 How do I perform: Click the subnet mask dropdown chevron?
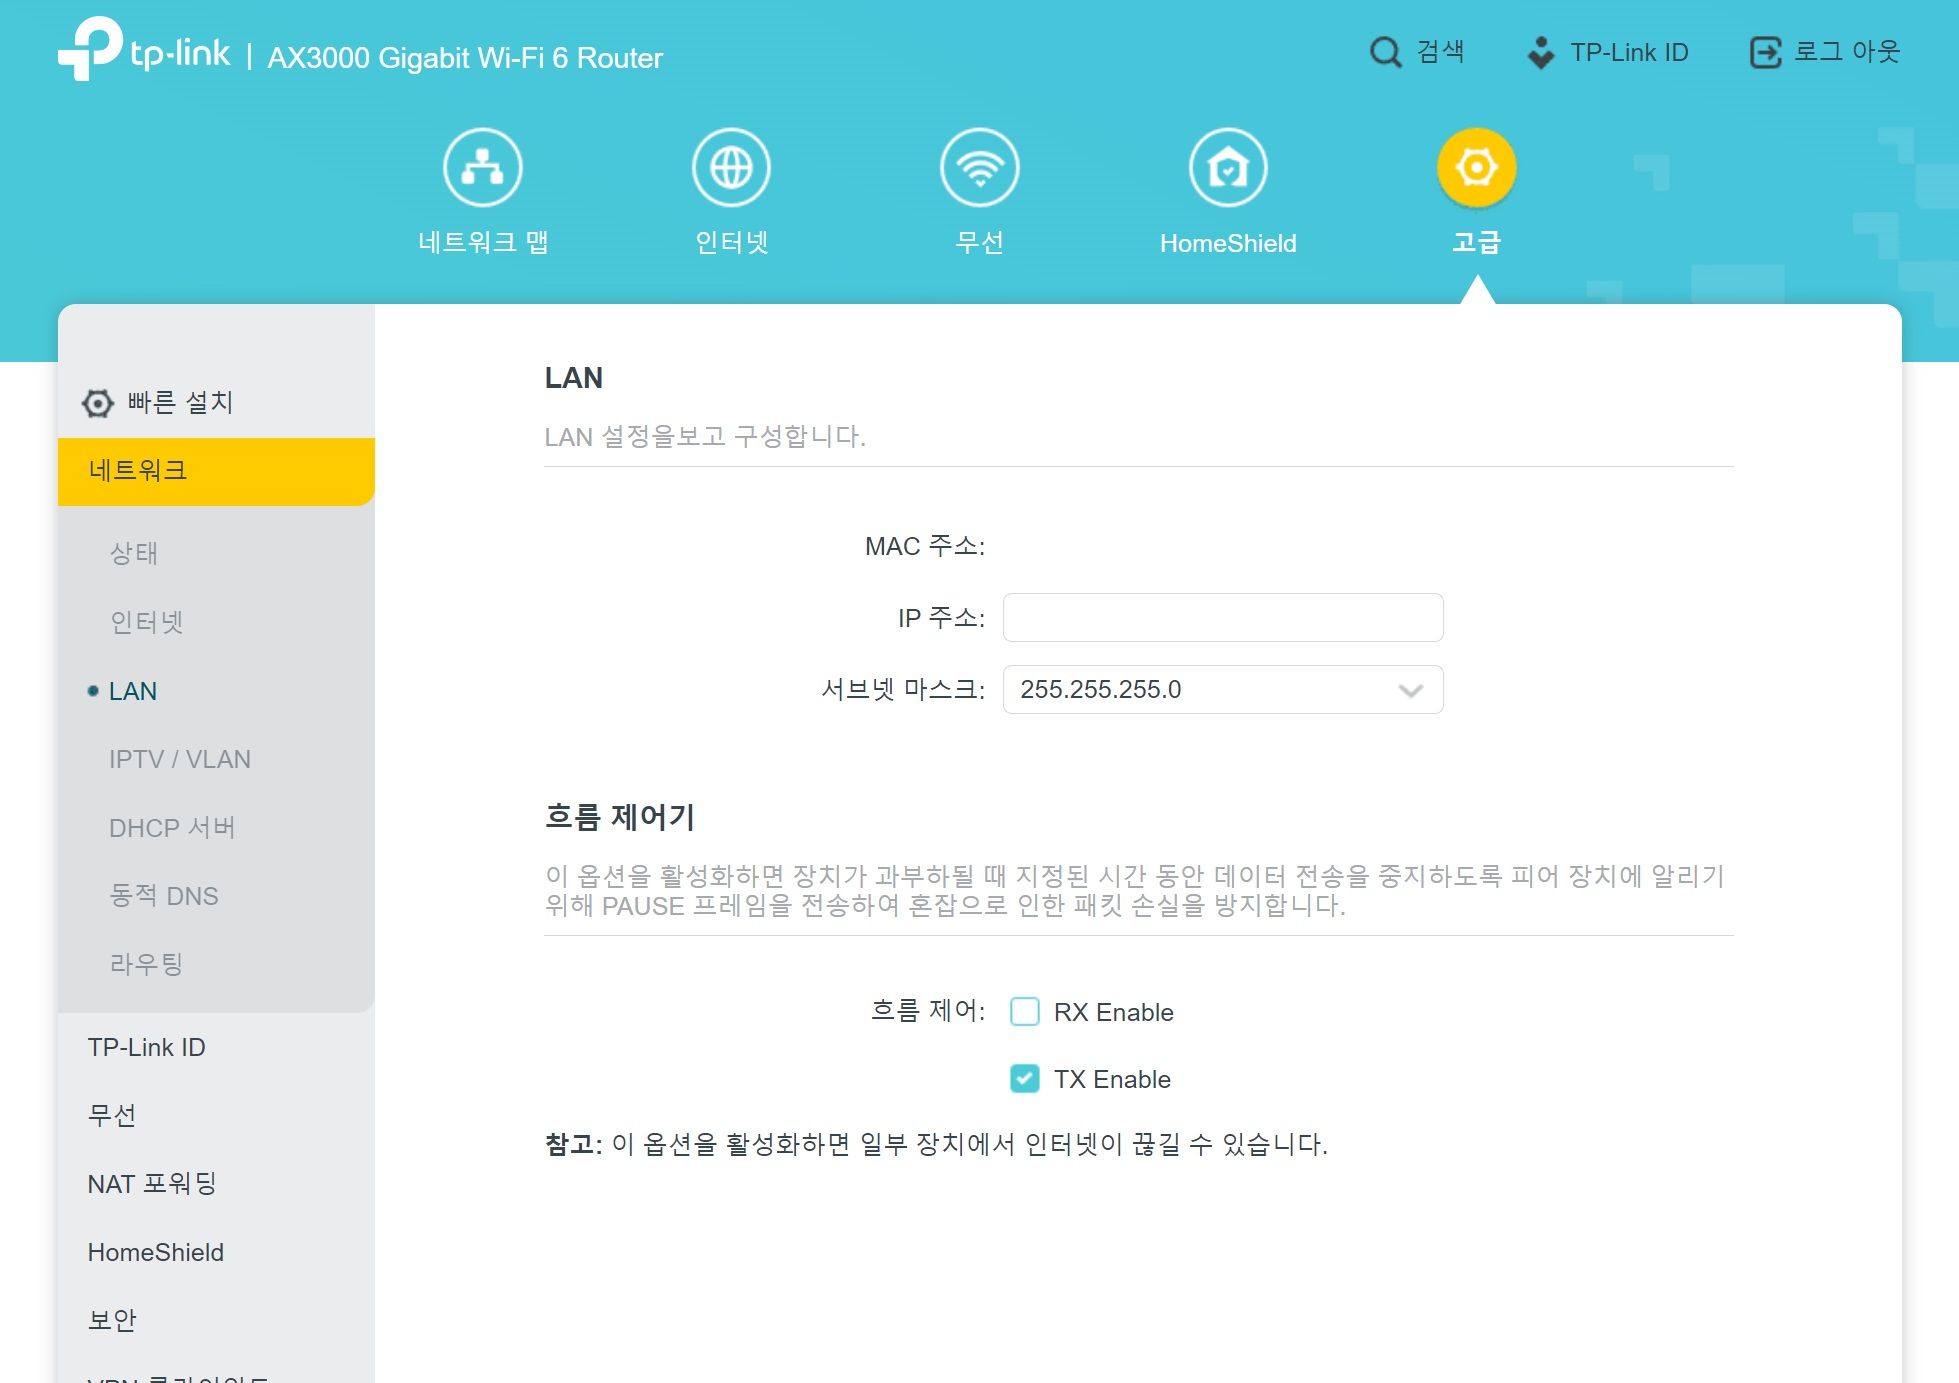[1410, 690]
